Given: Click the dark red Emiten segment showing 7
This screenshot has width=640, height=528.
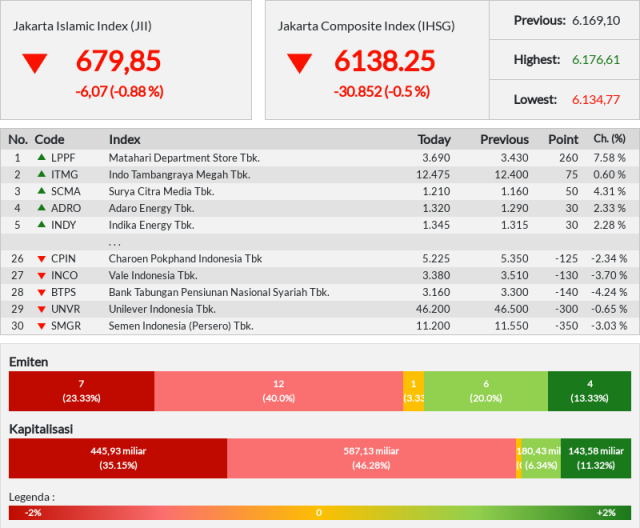Looking at the screenshot, I should click(x=82, y=391).
